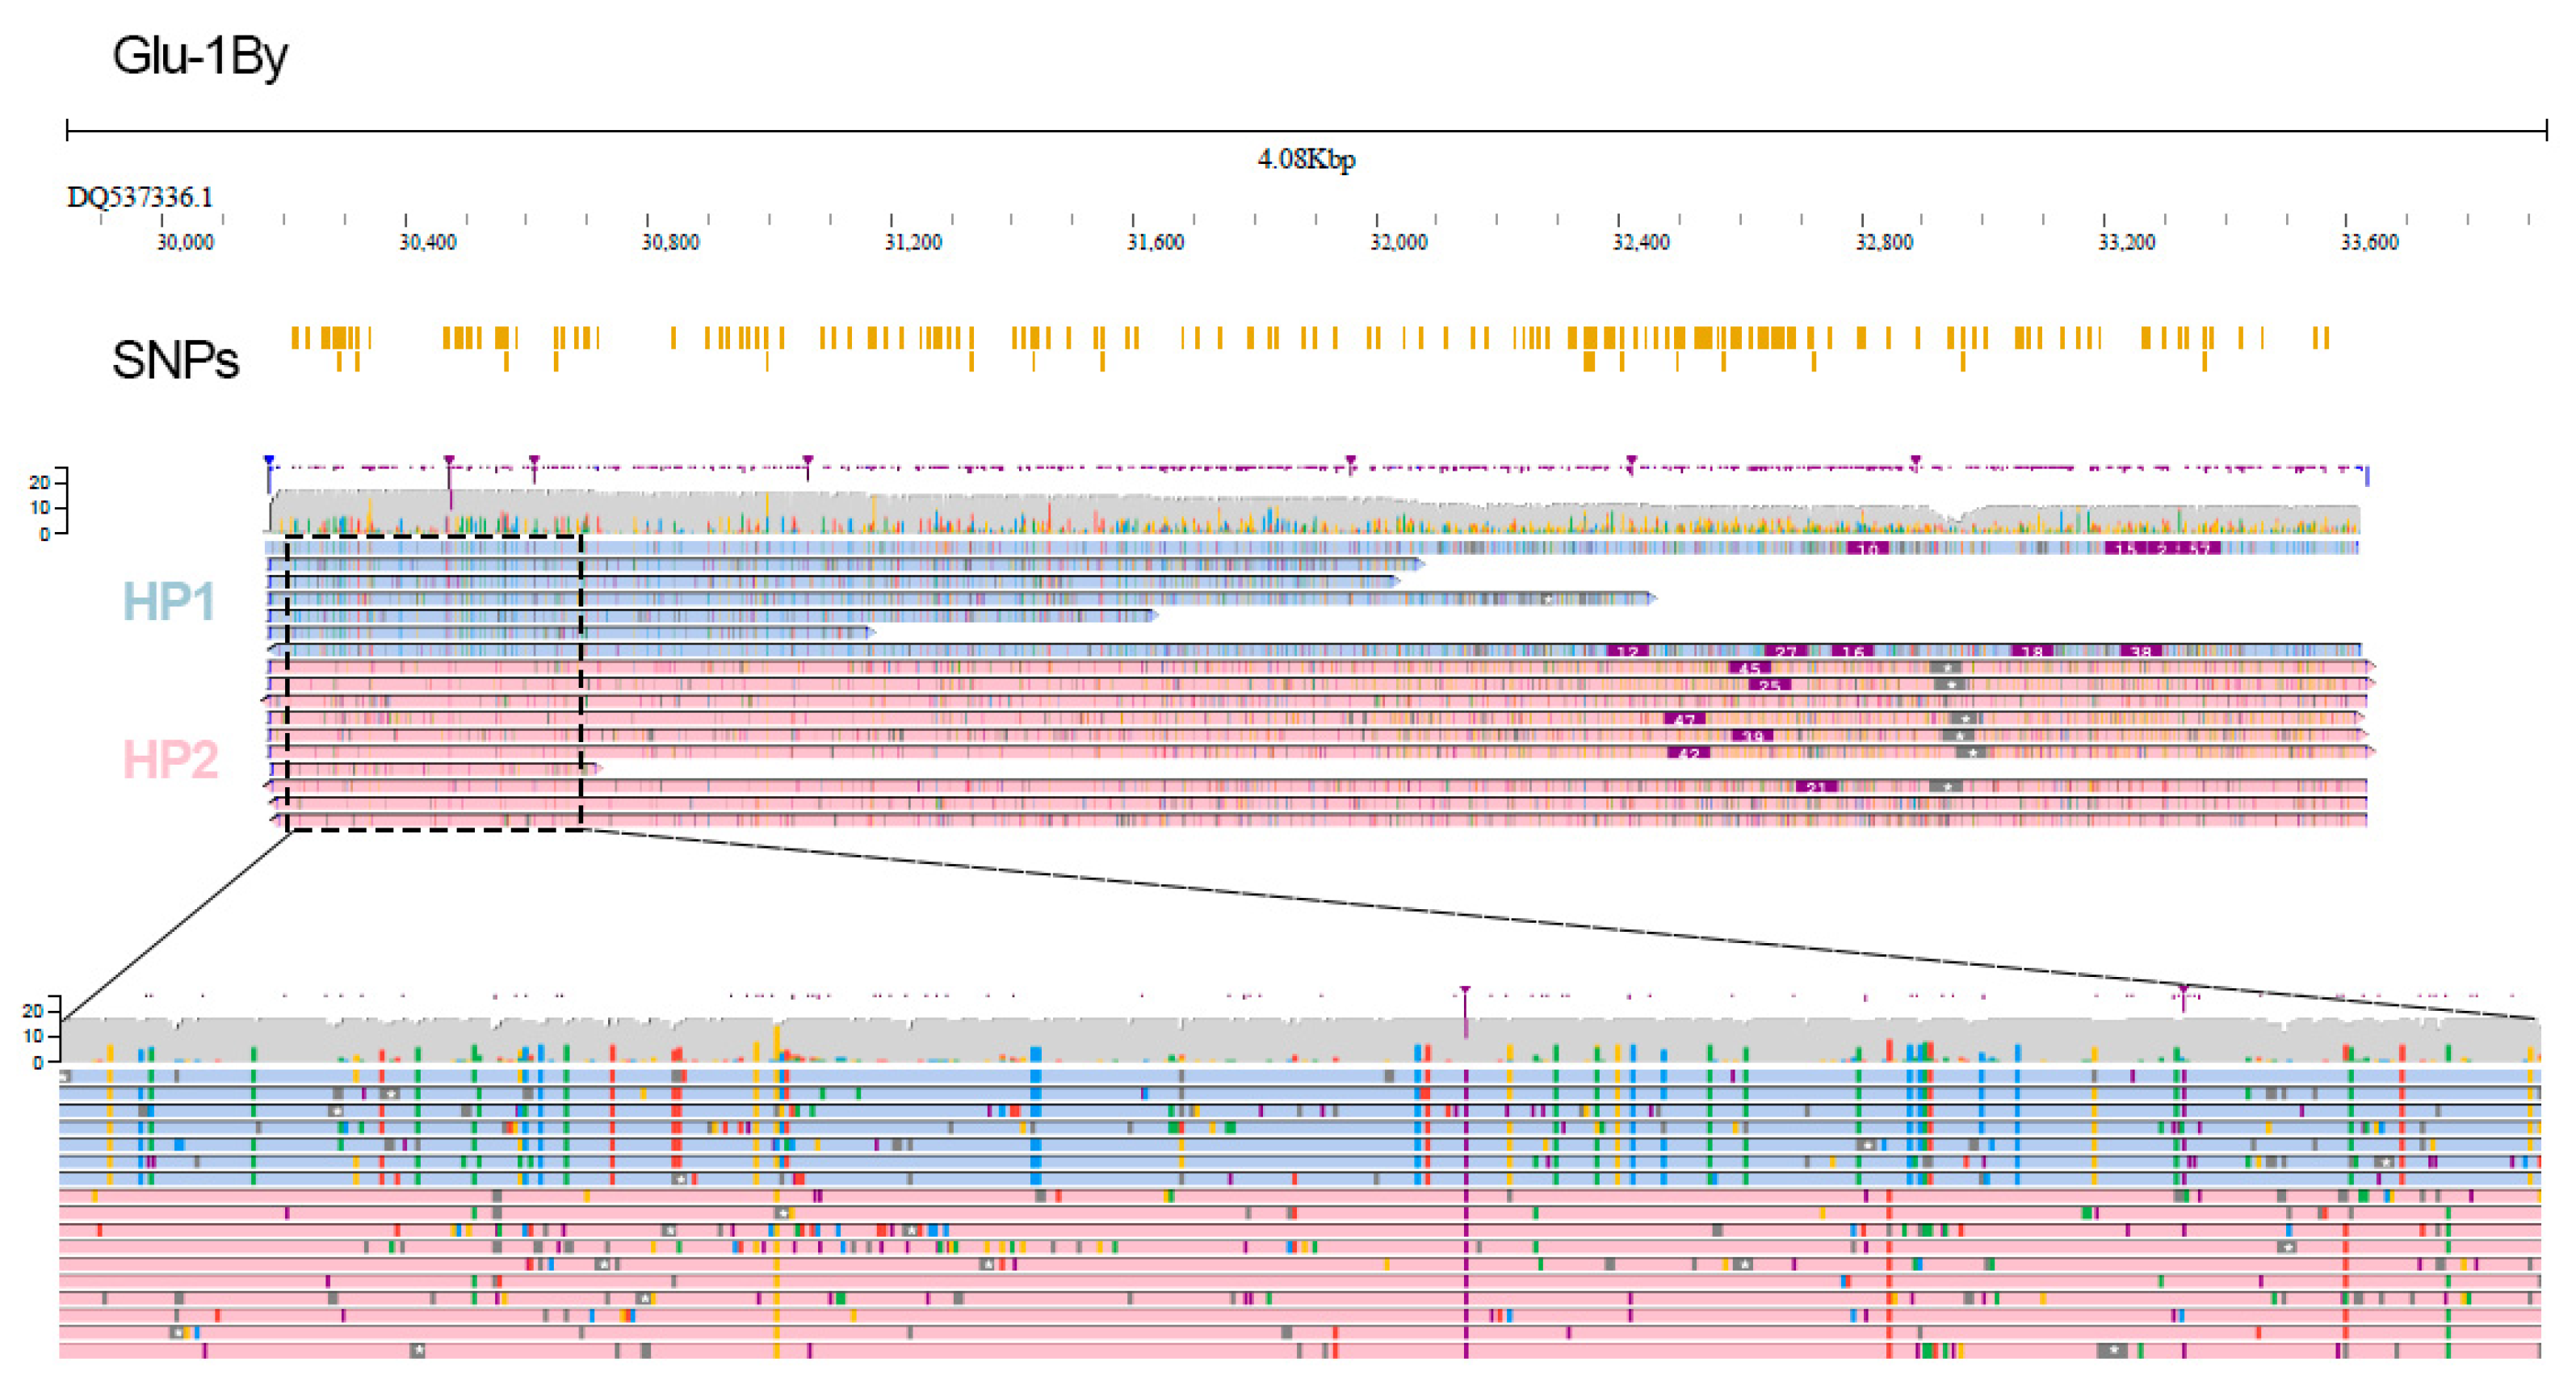The height and width of the screenshot is (1392, 2576).
Task: Click the 4.08Kbp scale label
Action: pos(1306,160)
